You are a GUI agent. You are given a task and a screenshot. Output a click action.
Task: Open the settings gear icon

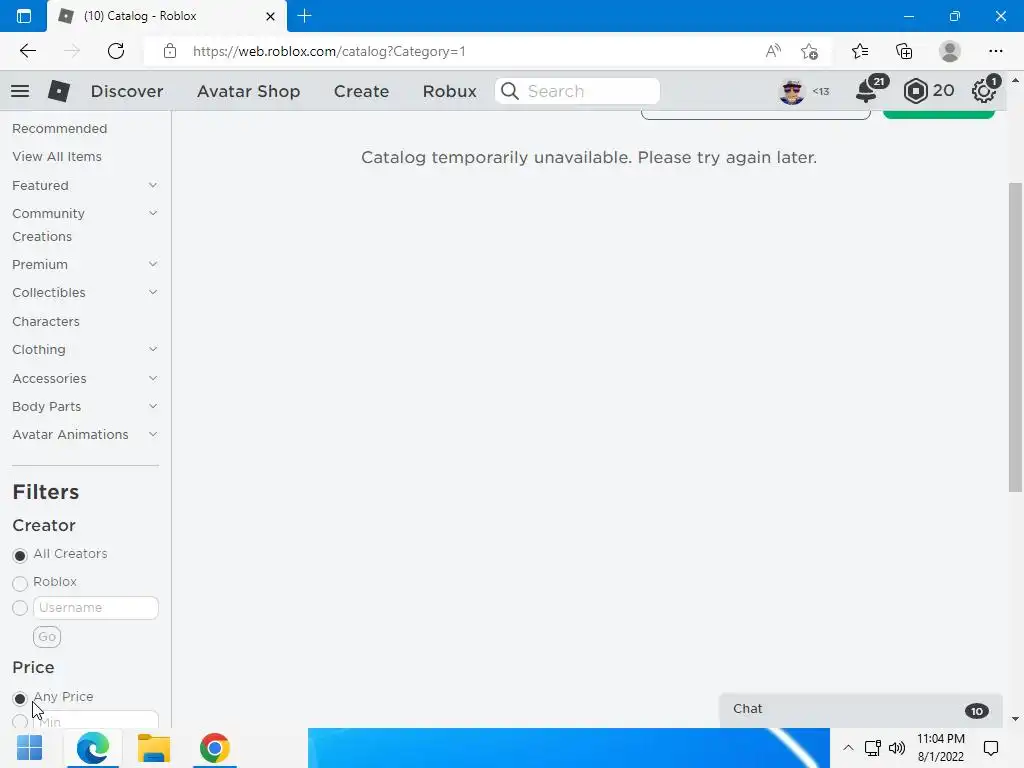[985, 90]
